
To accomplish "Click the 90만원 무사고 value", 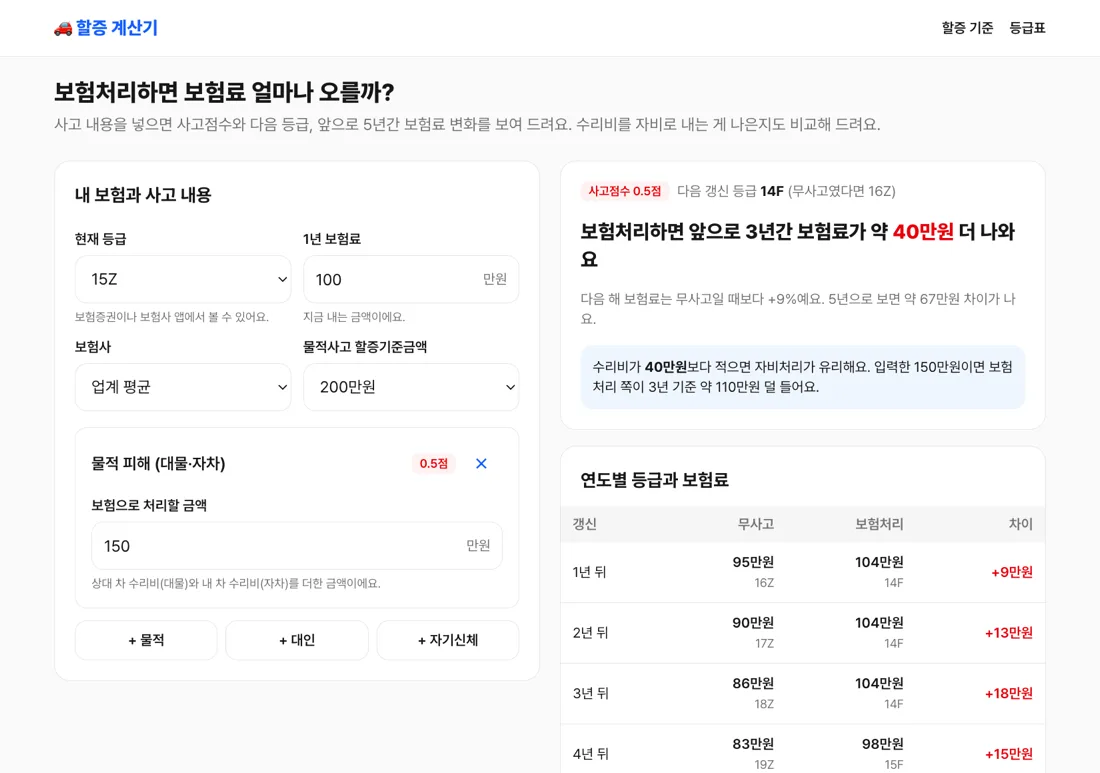I will point(753,622).
